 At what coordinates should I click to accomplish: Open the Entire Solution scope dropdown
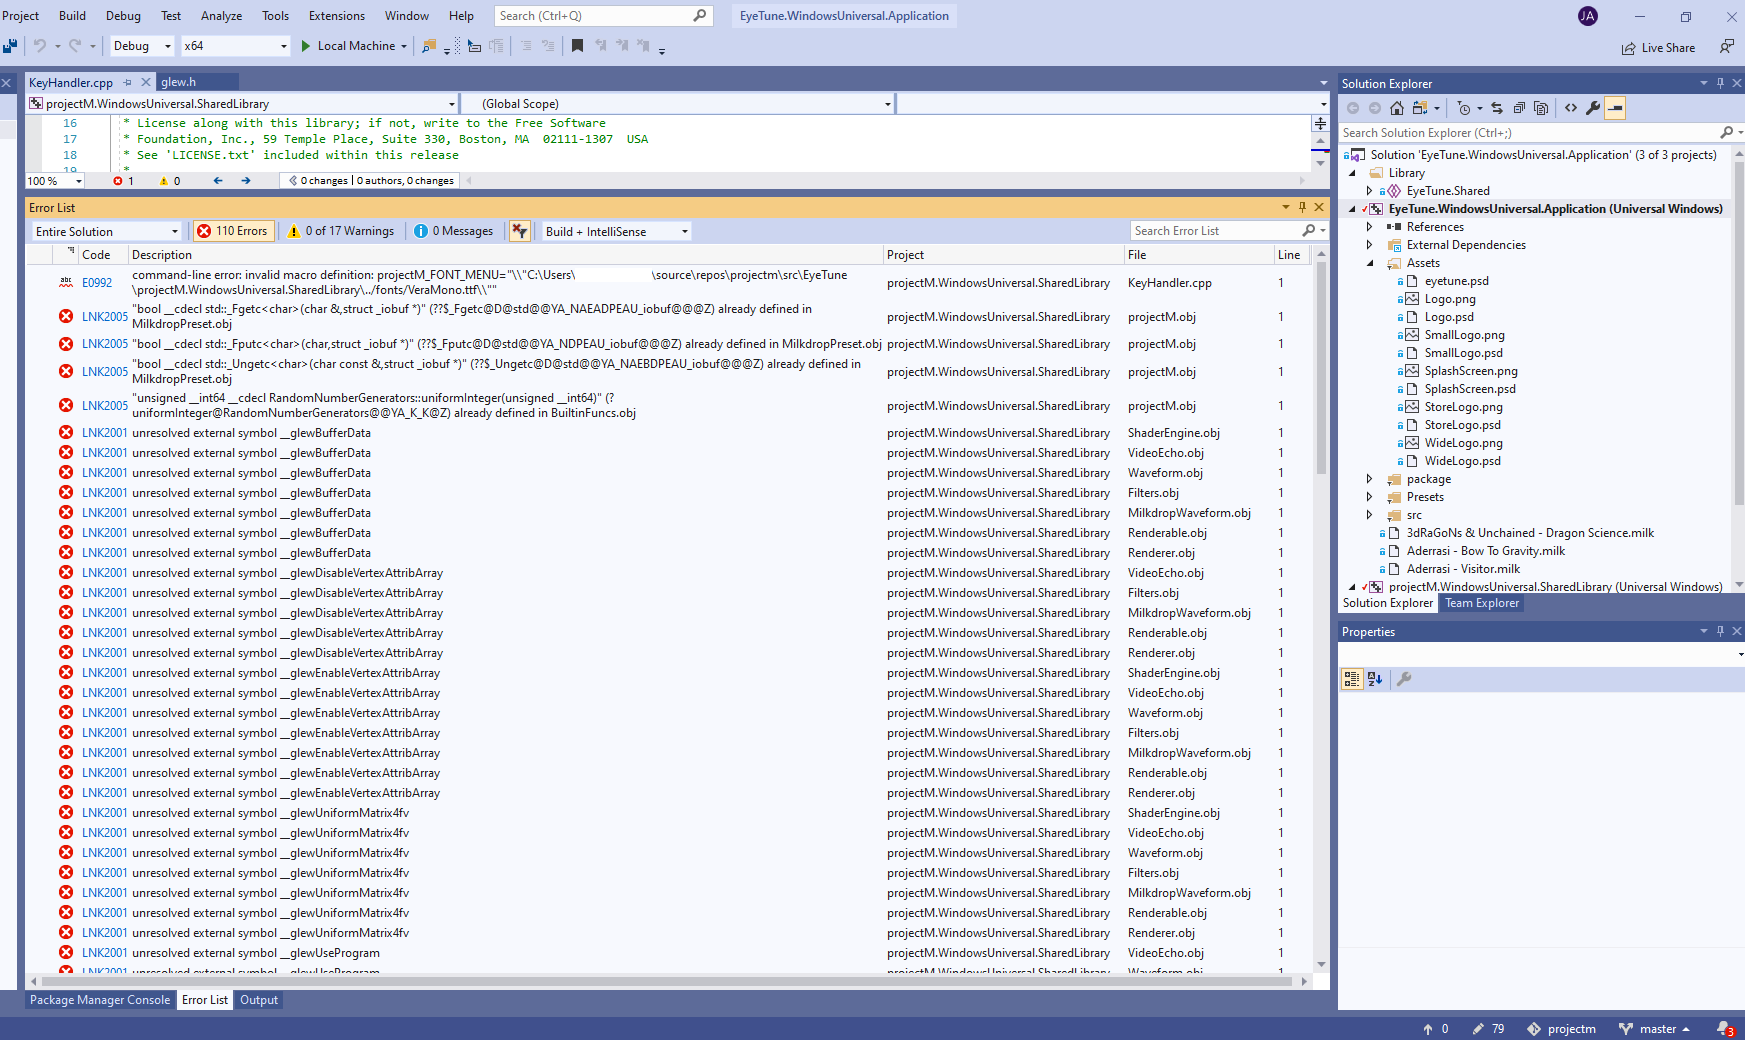[105, 231]
